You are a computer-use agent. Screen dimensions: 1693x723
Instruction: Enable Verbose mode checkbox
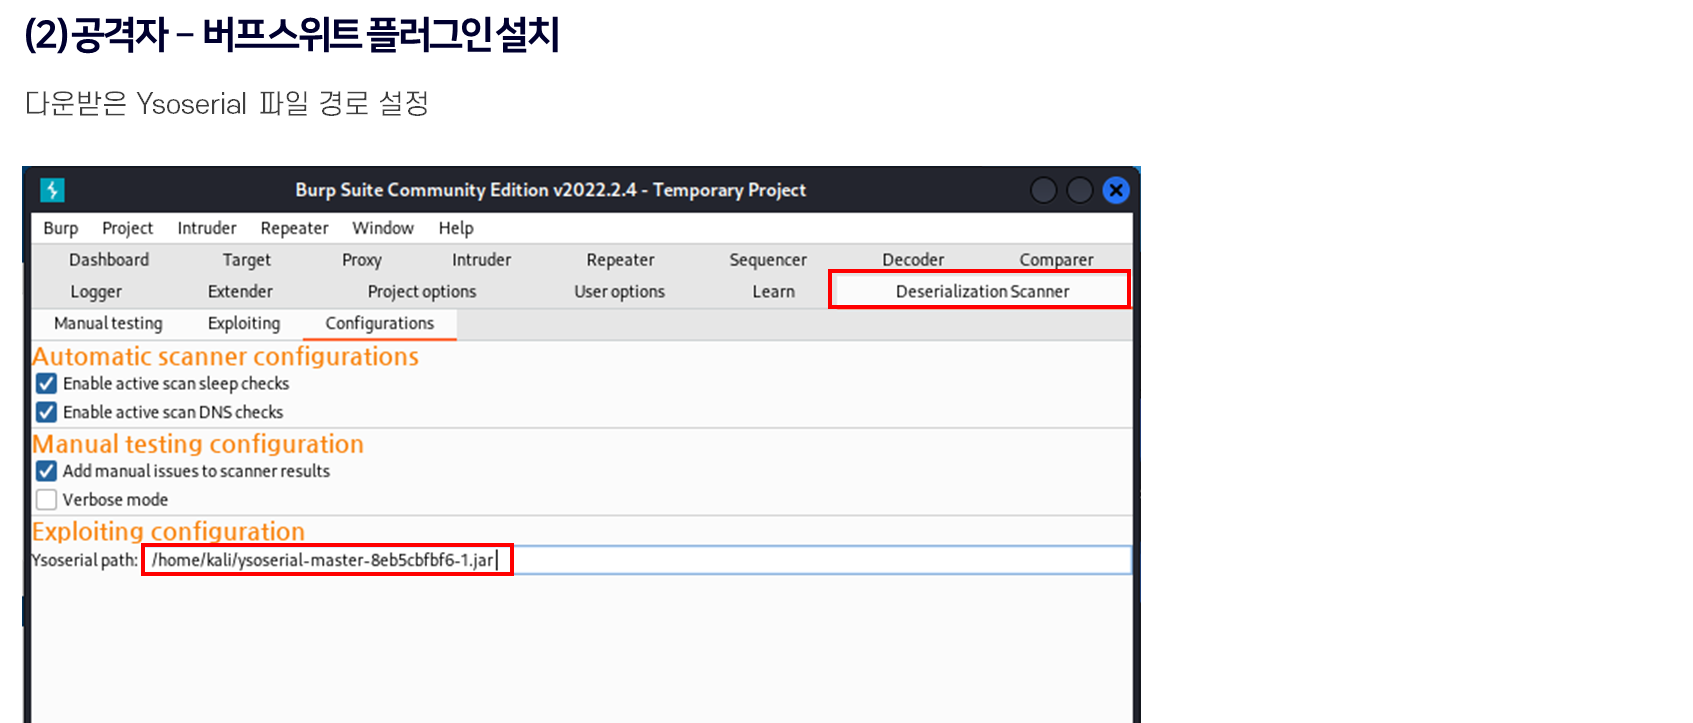(x=46, y=499)
